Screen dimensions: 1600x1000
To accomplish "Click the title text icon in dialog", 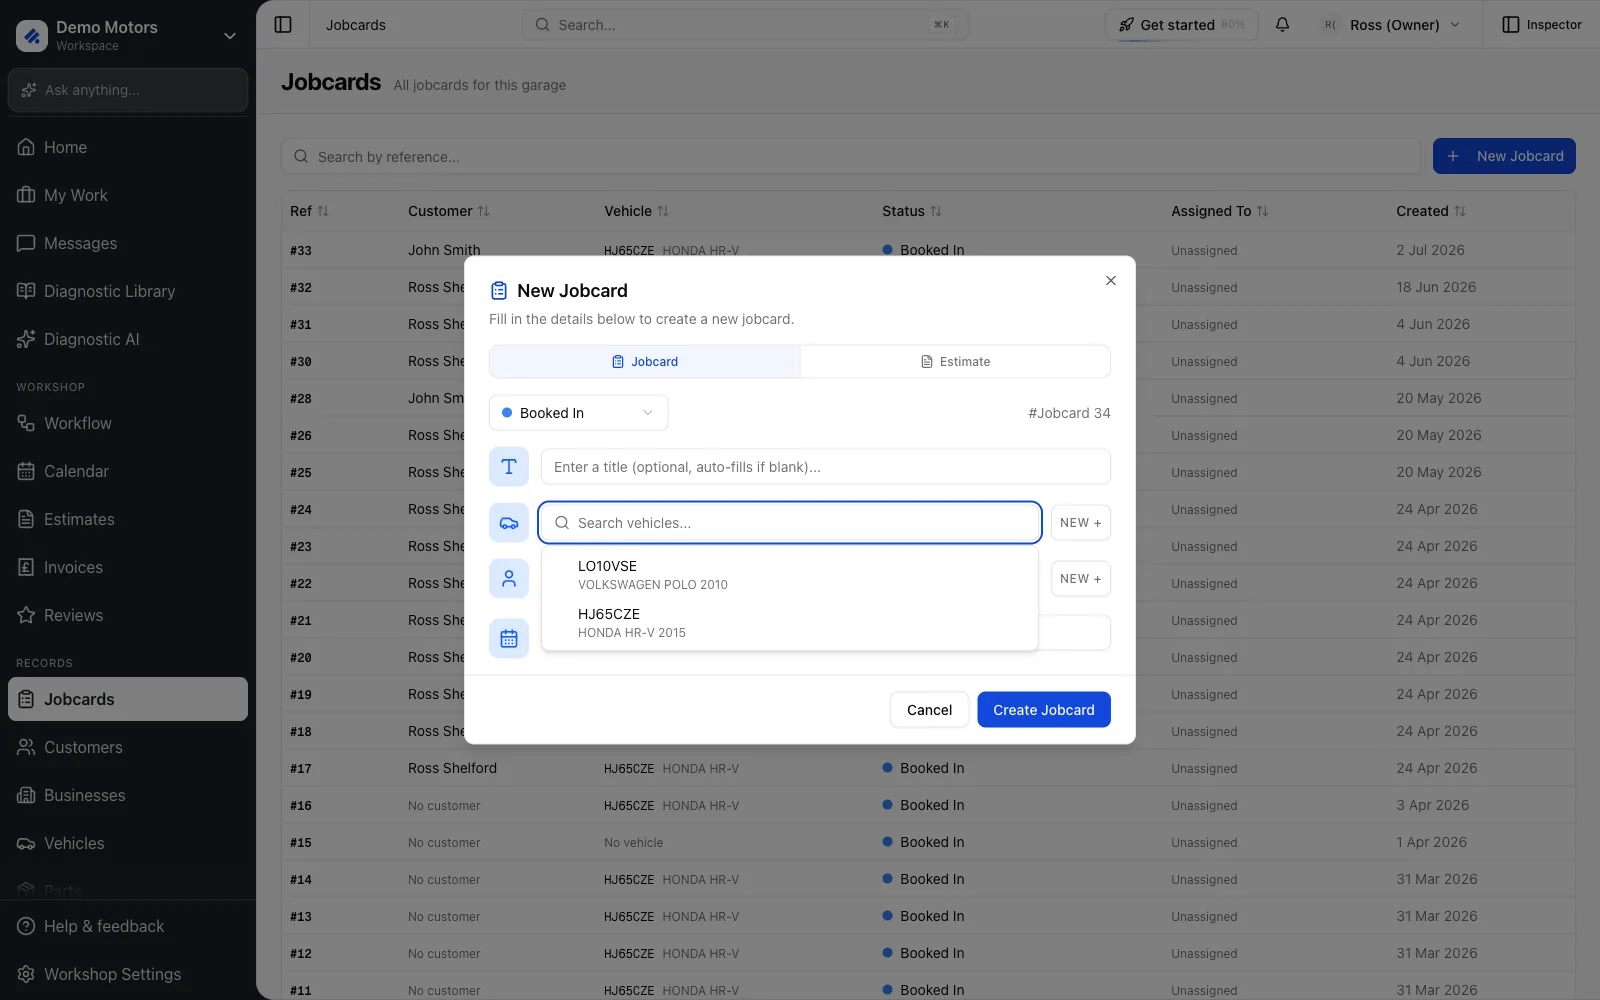I will [x=509, y=467].
